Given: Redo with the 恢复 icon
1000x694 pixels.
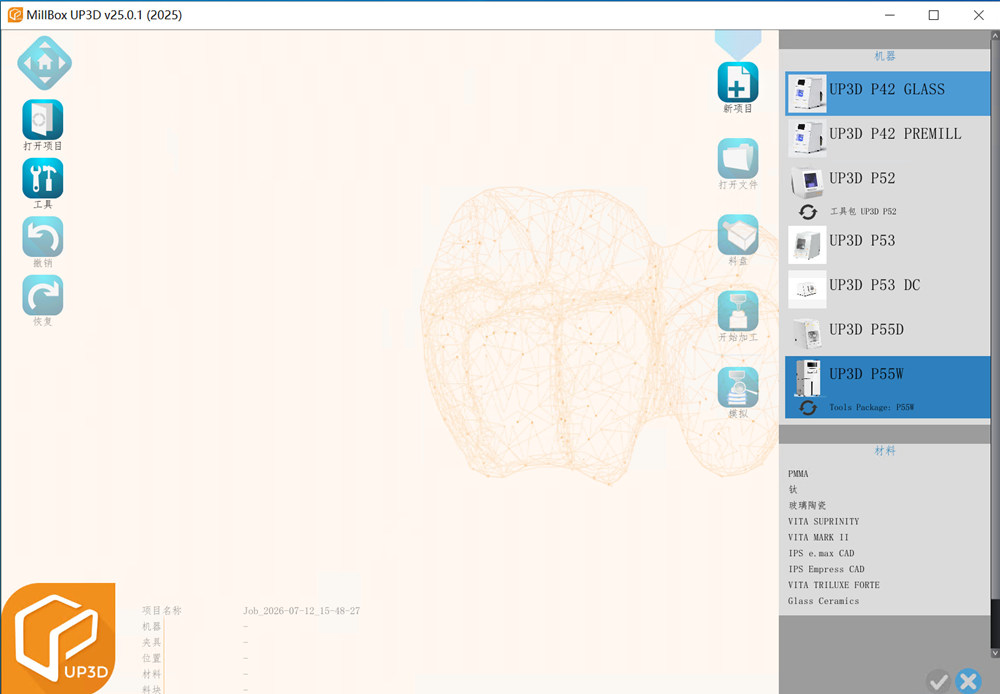Looking at the screenshot, I should coord(43,295).
